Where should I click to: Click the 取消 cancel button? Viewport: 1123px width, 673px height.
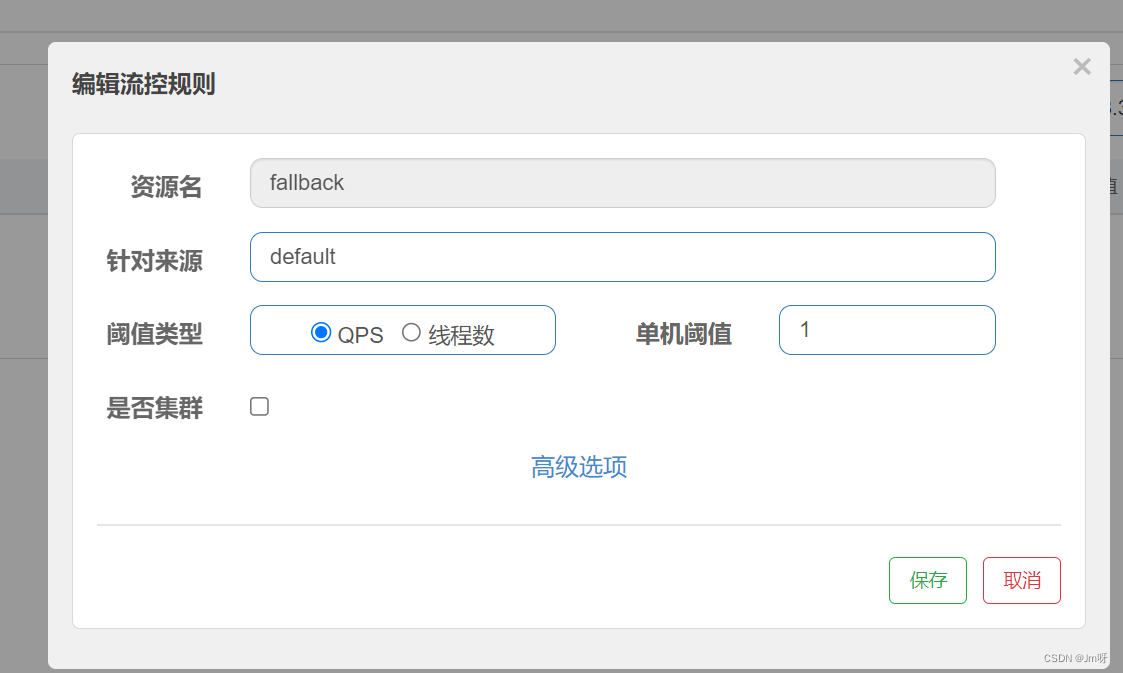1021,580
